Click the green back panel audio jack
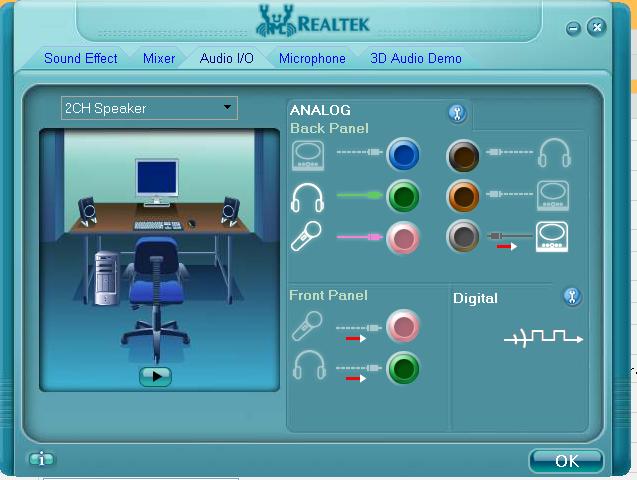 pos(403,196)
